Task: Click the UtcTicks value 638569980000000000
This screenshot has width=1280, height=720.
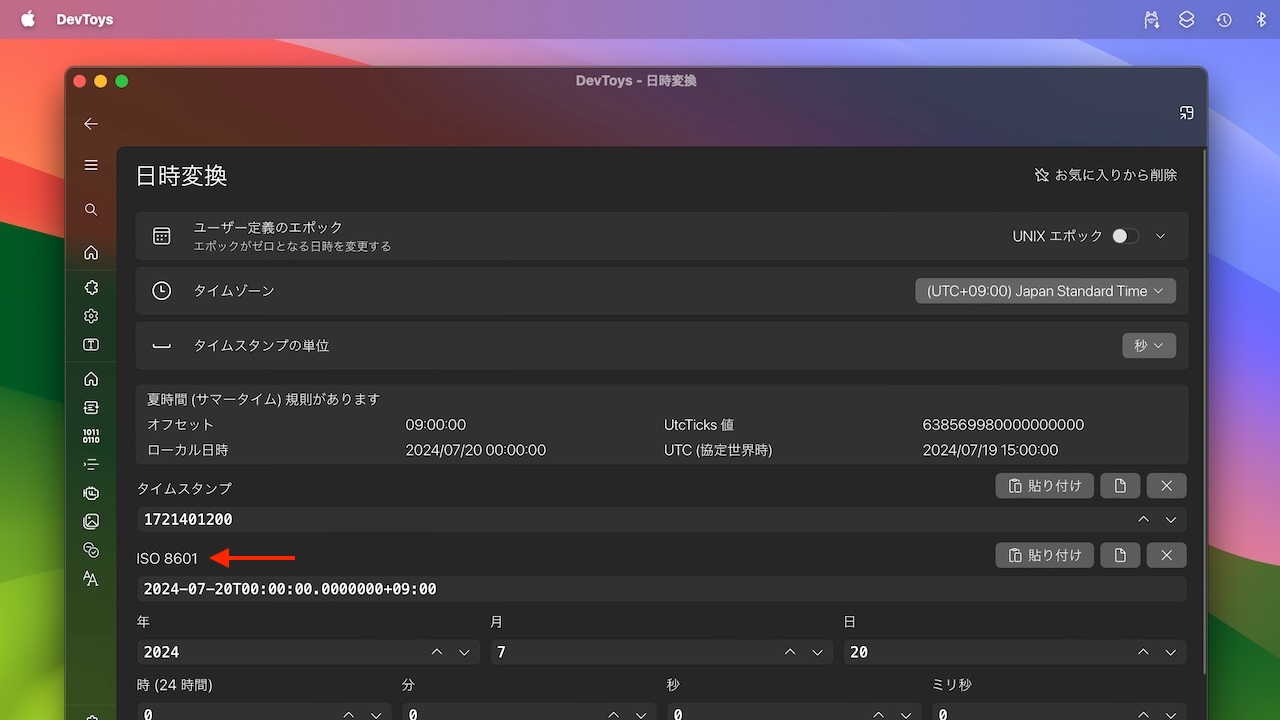Action: (1003, 425)
